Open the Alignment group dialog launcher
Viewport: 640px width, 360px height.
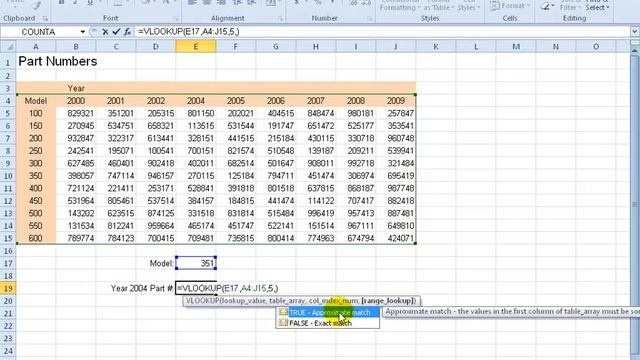(280, 19)
